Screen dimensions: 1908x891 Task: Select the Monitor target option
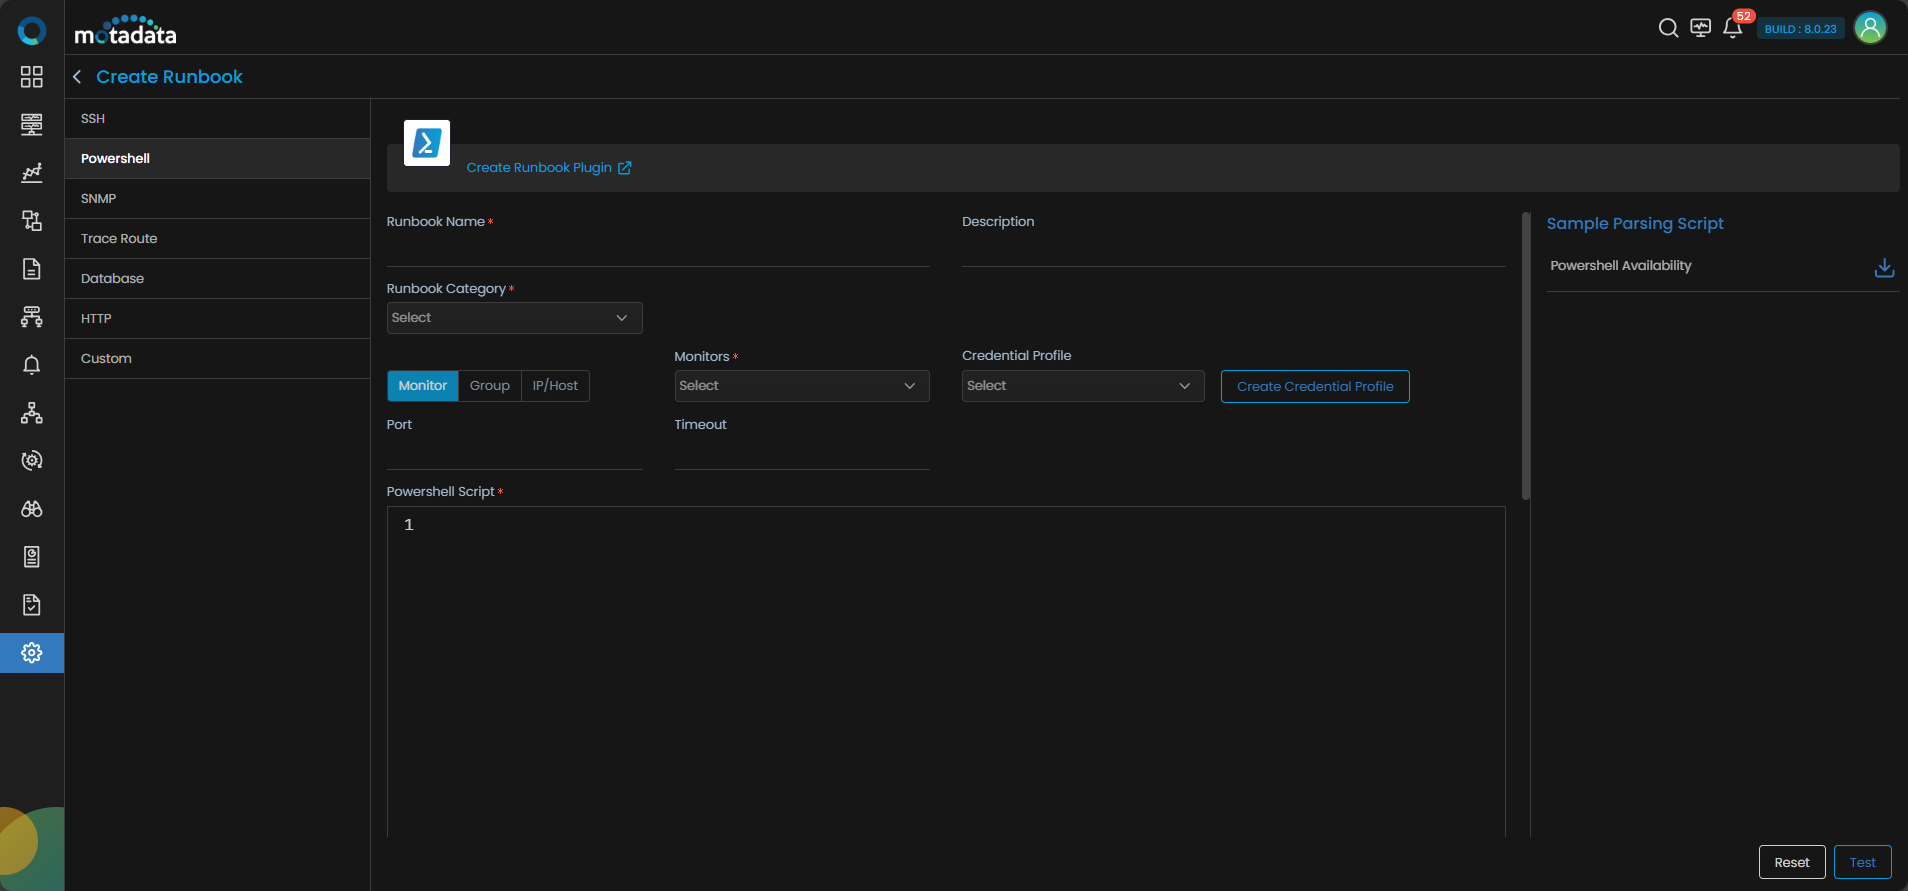(x=422, y=386)
